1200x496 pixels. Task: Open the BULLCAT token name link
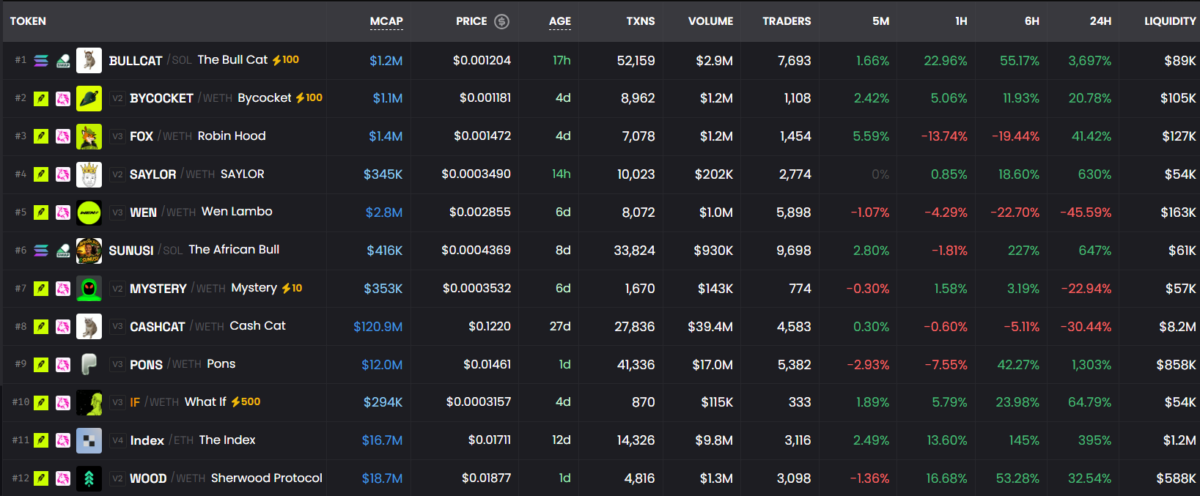tap(136, 60)
